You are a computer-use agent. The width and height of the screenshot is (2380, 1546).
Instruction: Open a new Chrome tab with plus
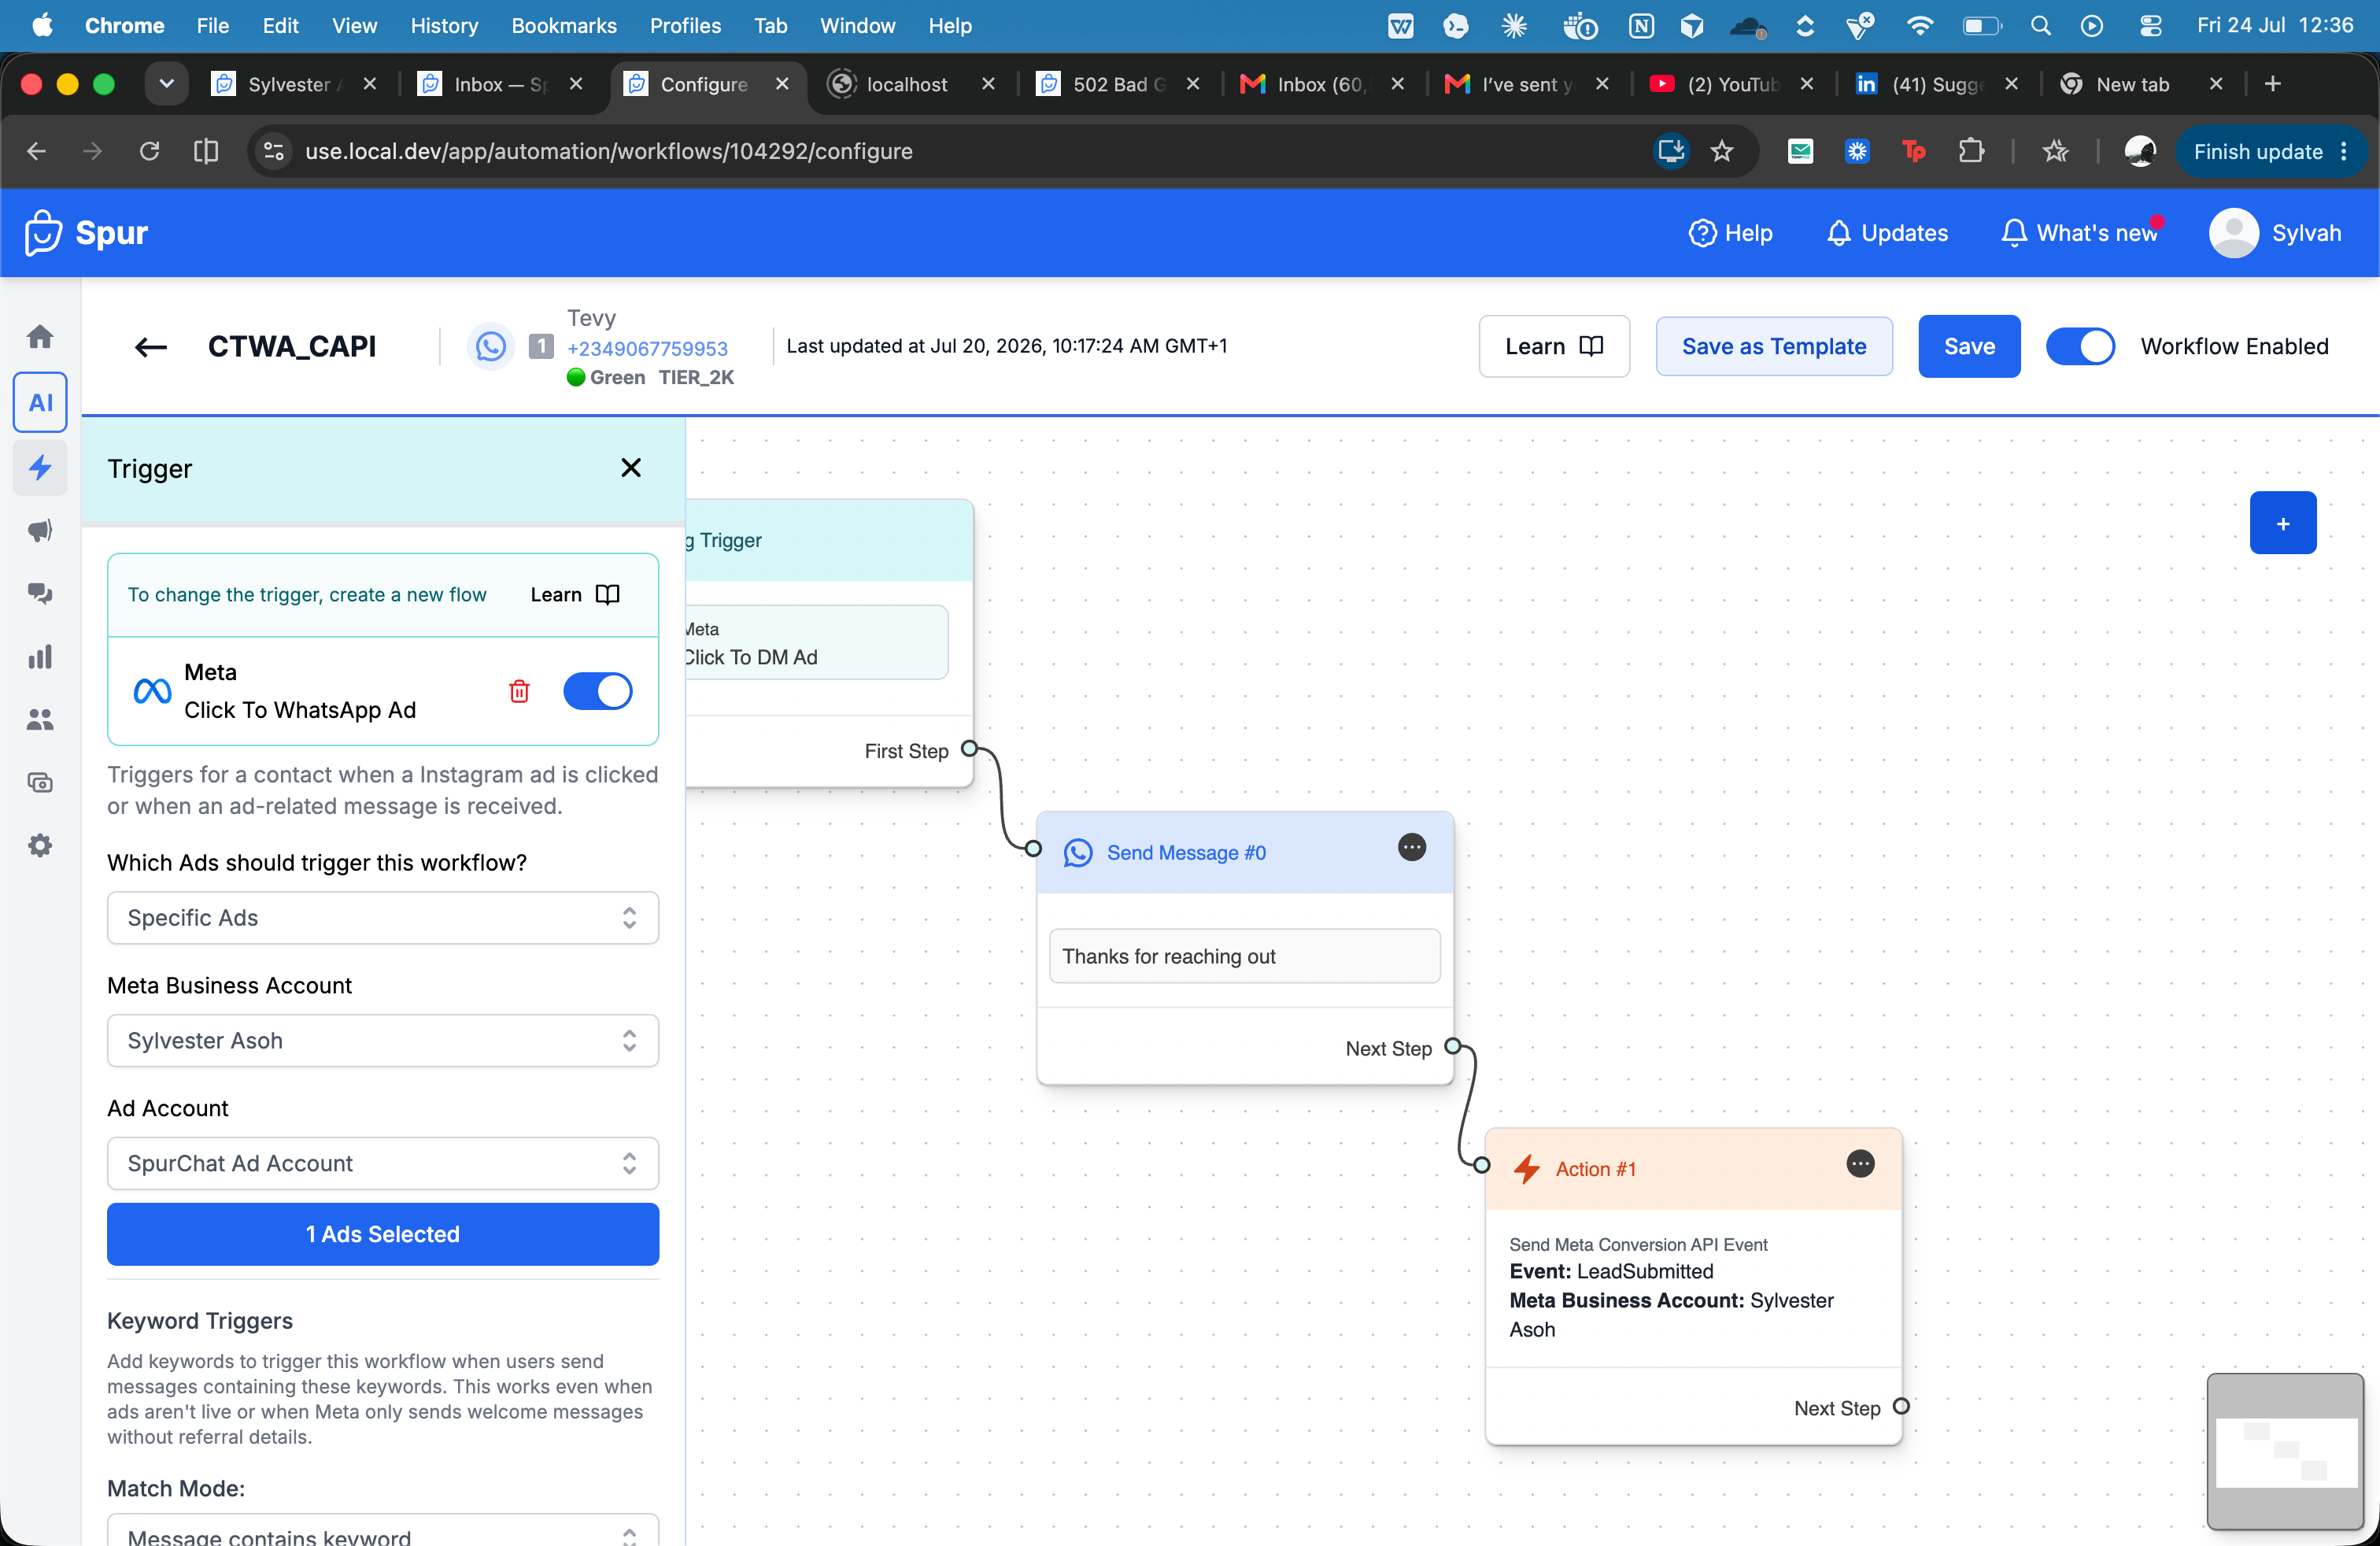2273,84
